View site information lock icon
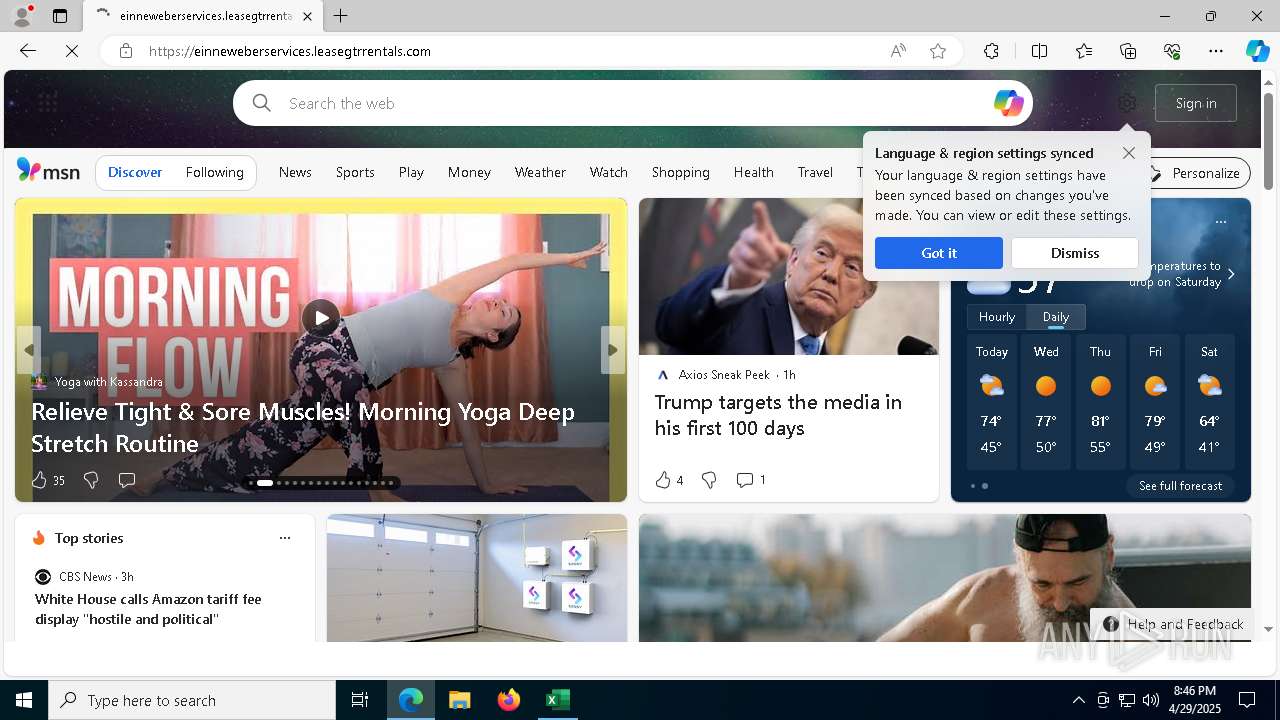The width and height of the screenshot is (1280, 720). (x=125, y=51)
